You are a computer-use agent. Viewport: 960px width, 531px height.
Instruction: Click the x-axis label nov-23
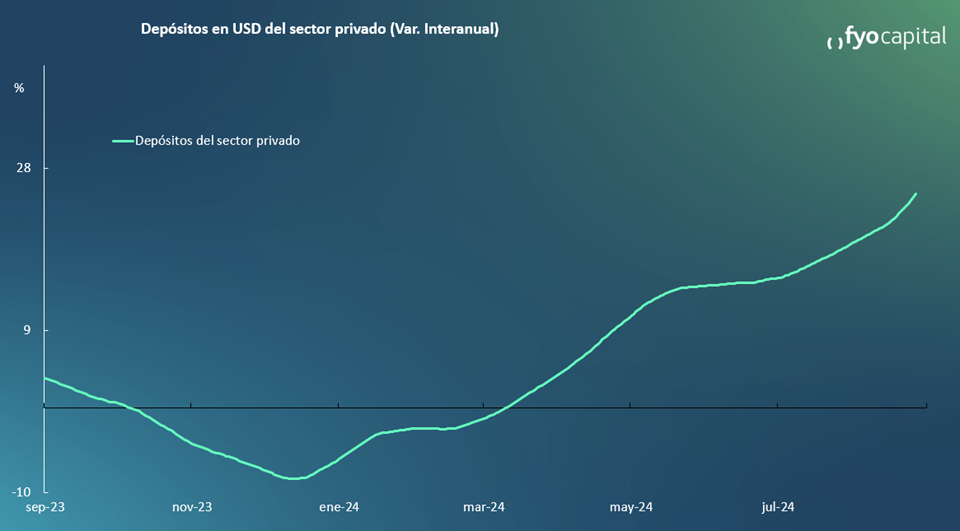192,507
